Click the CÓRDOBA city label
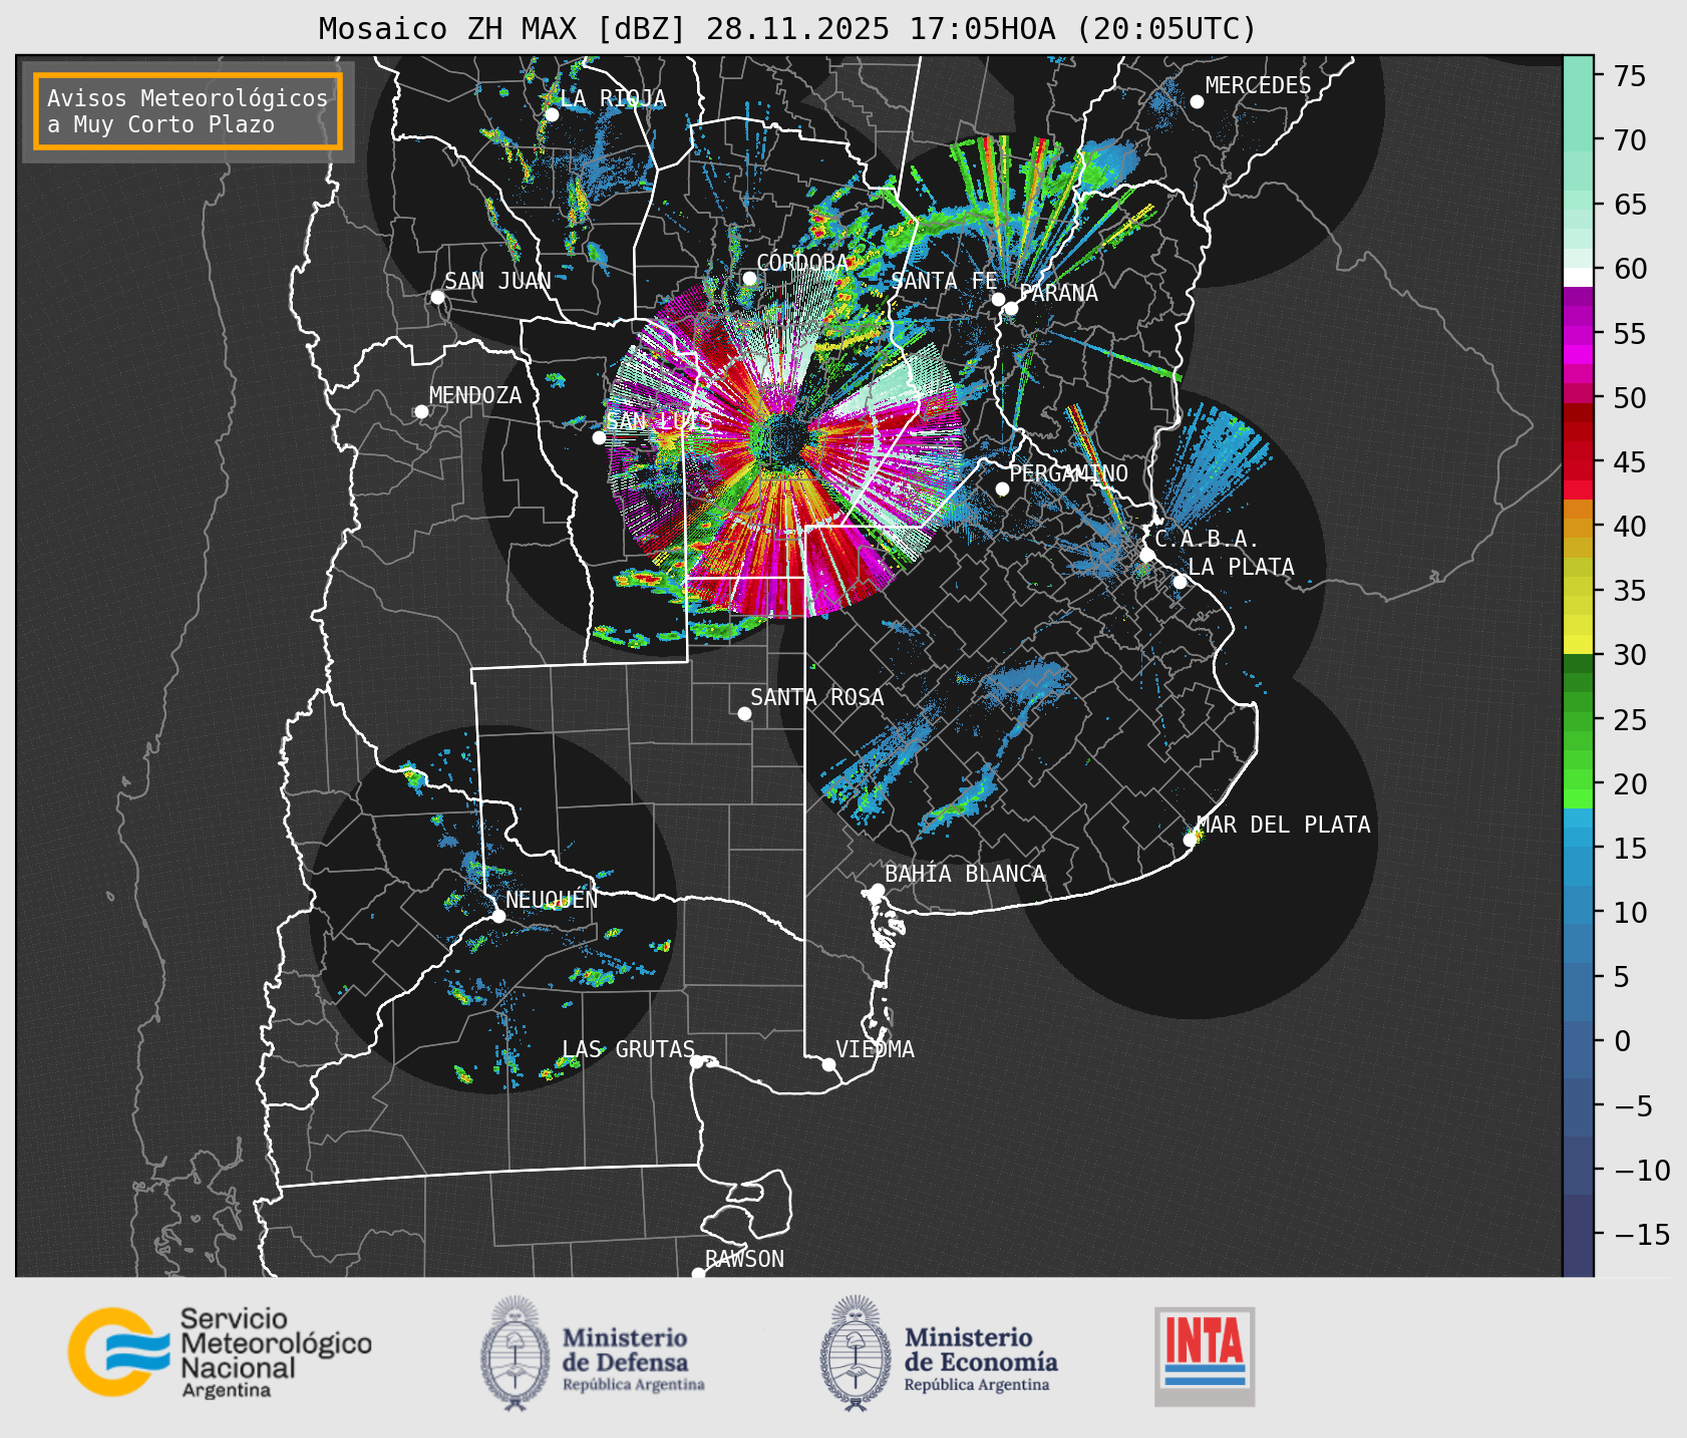1687x1438 pixels. click(x=802, y=263)
